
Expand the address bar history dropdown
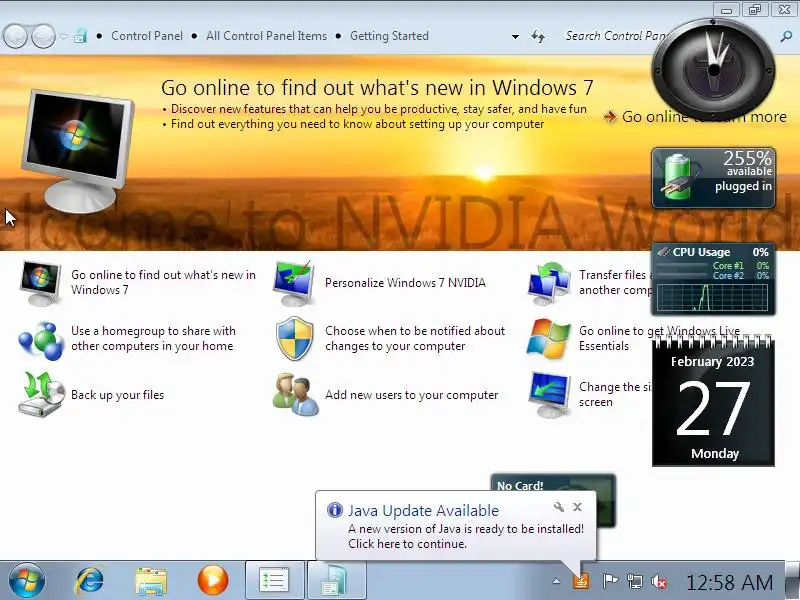tap(515, 37)
